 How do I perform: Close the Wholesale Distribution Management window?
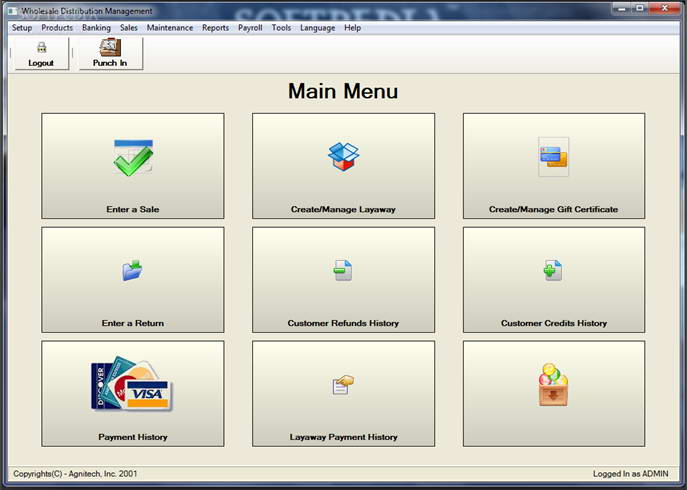pyautogui.click(x=664, y=8)
